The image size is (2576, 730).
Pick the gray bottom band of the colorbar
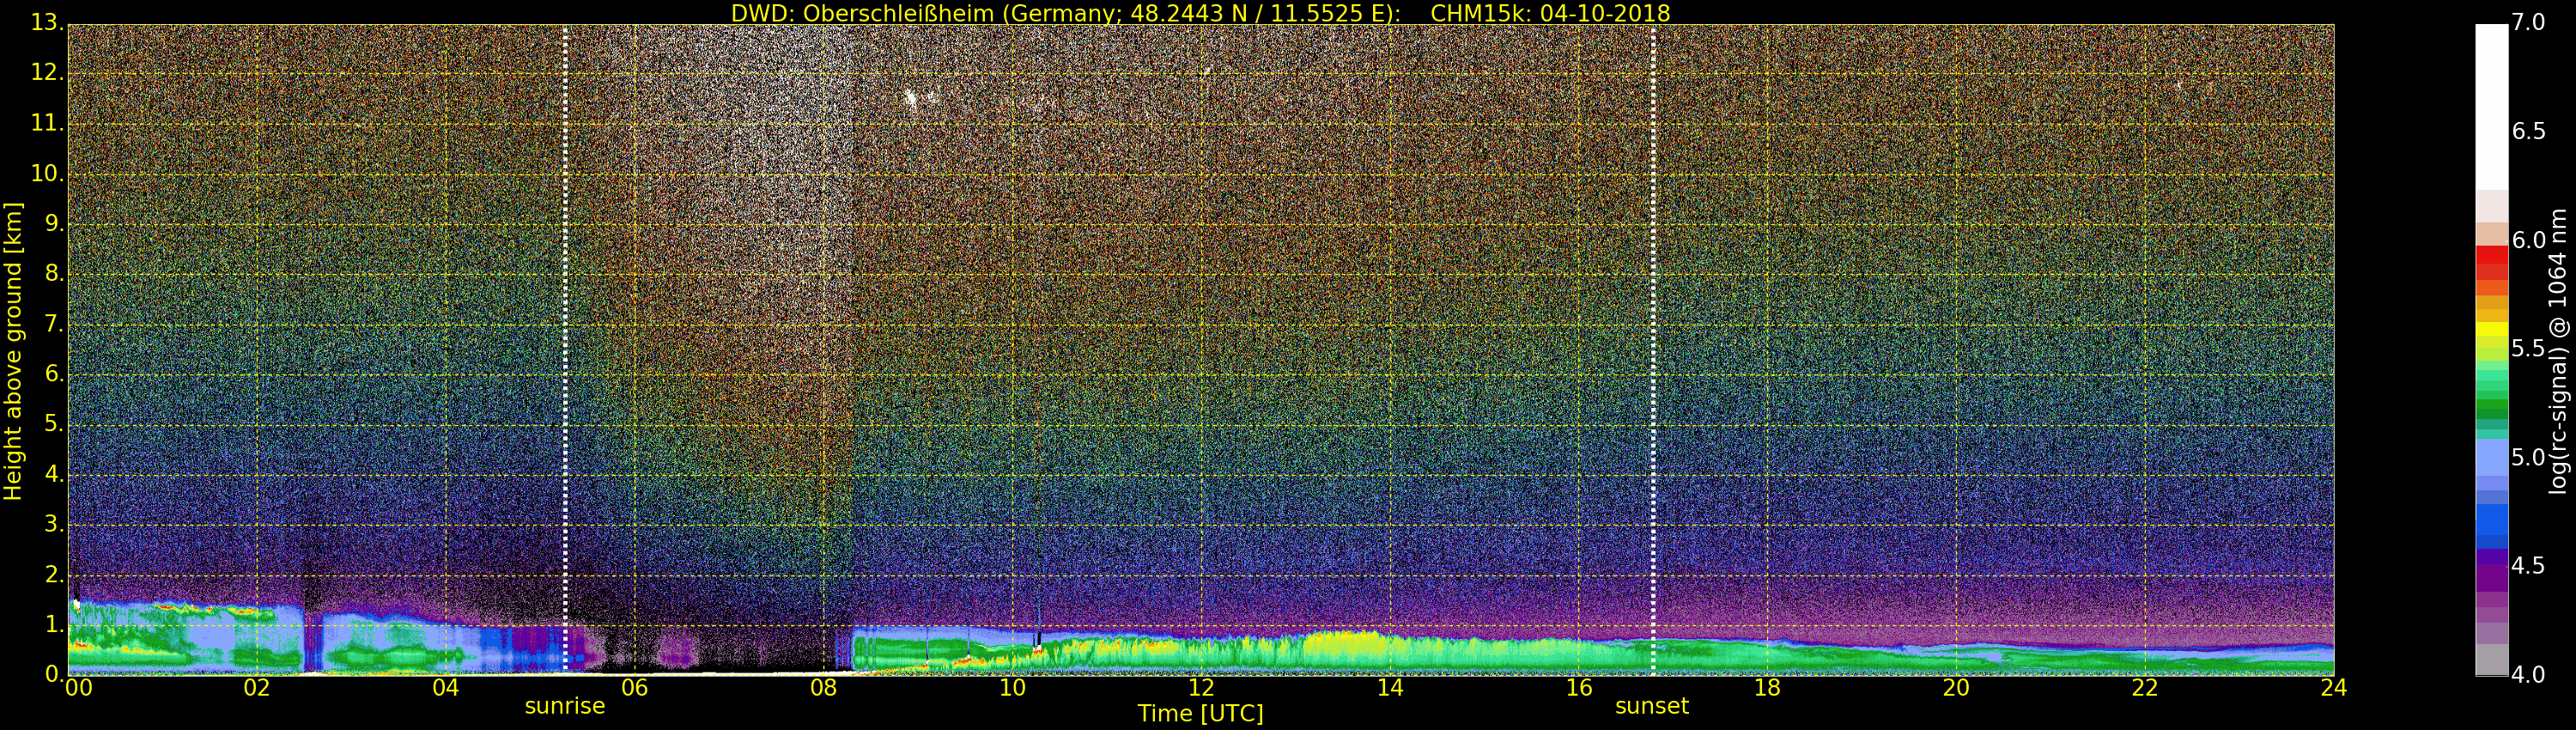[2491, 660]
